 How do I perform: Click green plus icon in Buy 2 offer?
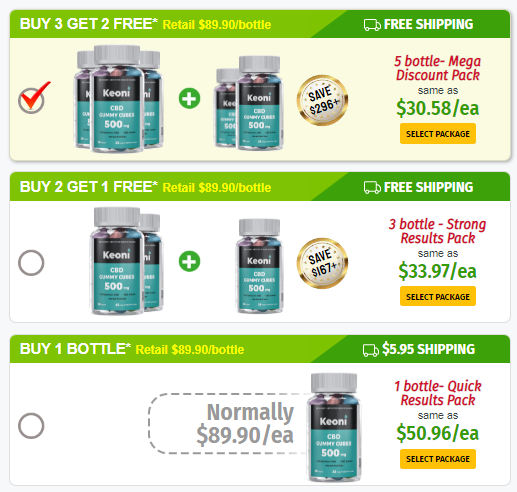[189, 261]
